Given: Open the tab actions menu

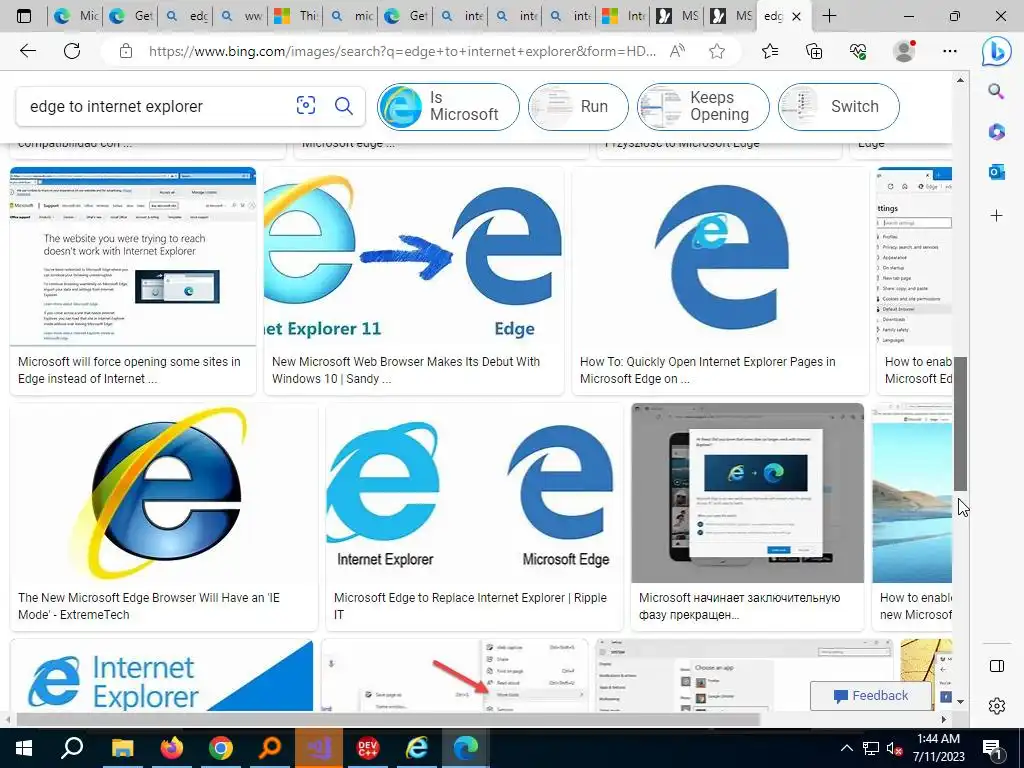Looking at the screenshot, I should click(x=24, y=16).
